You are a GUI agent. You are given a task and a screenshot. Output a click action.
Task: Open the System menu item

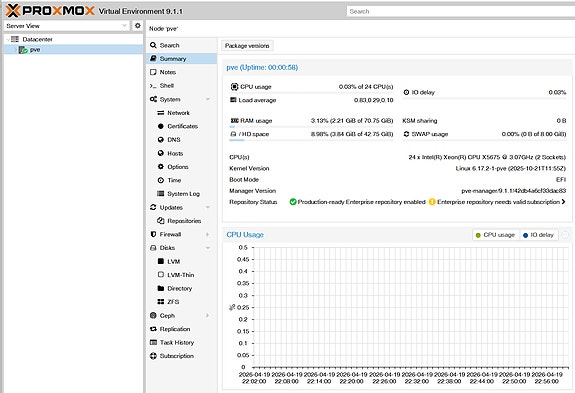click(182, 99)
